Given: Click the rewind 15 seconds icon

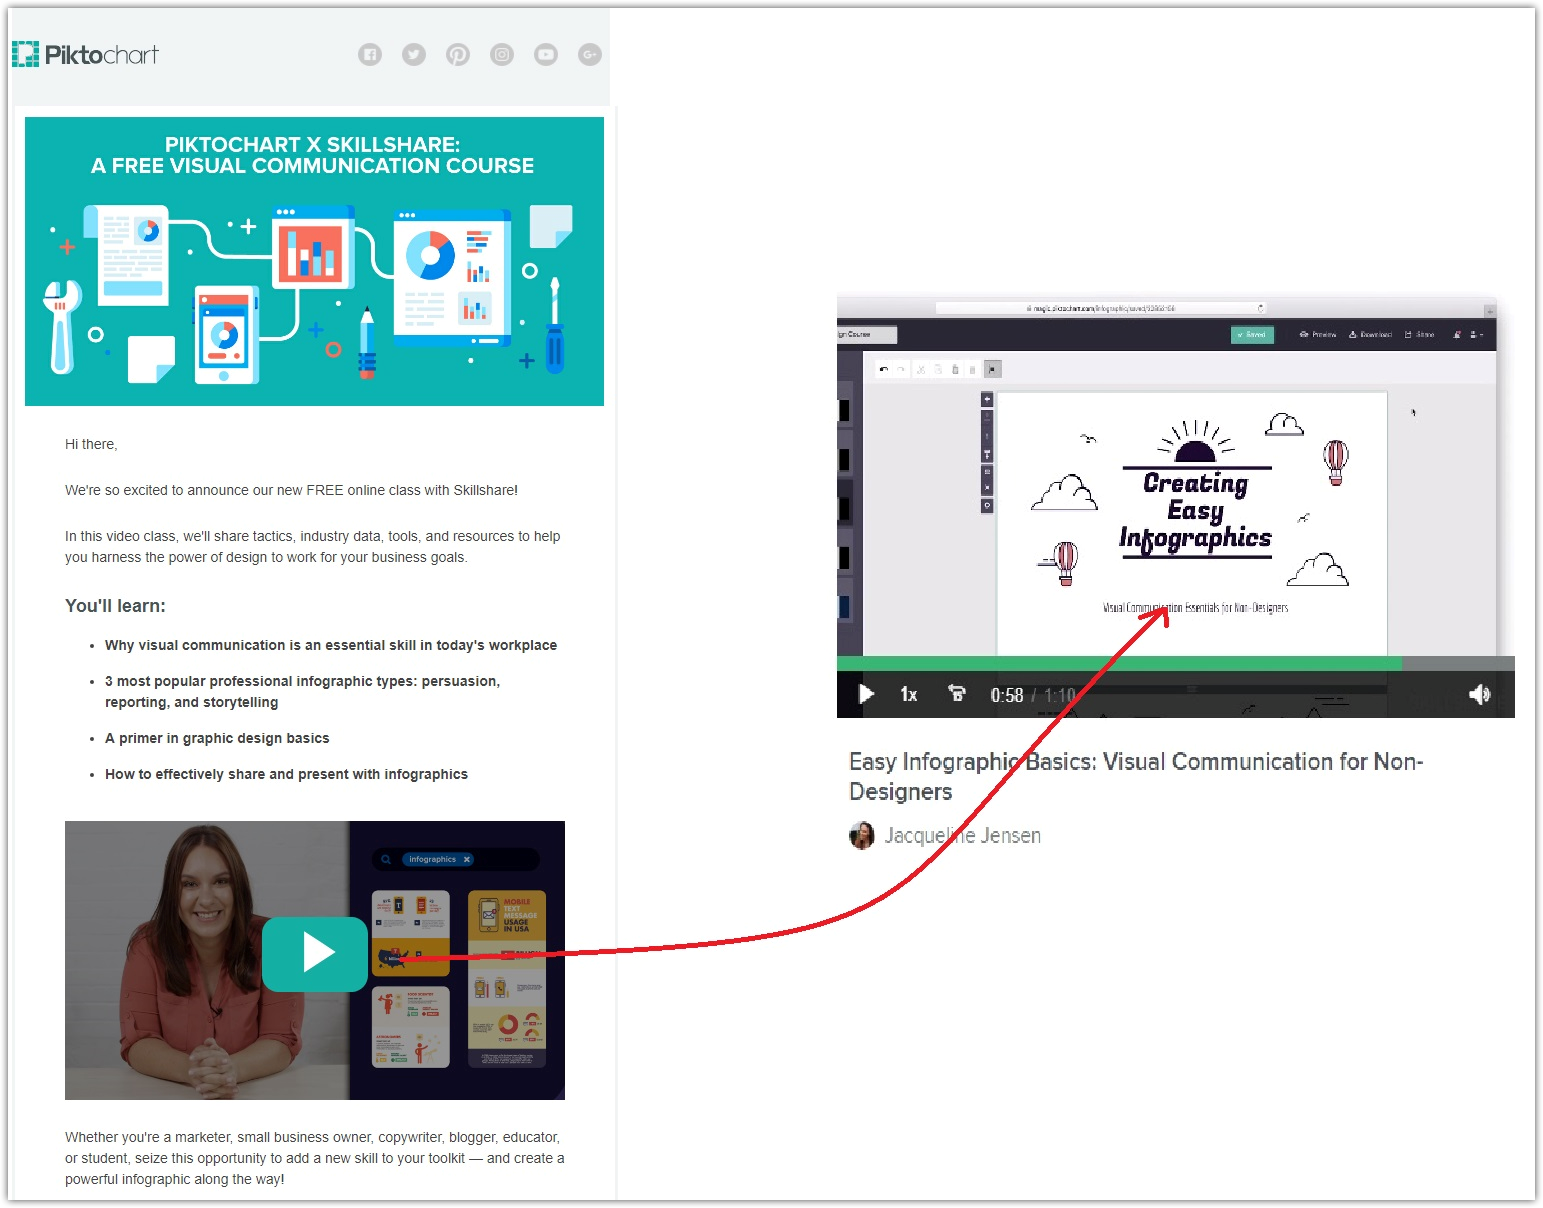Looking at the screenshot, I should point(957,693).
